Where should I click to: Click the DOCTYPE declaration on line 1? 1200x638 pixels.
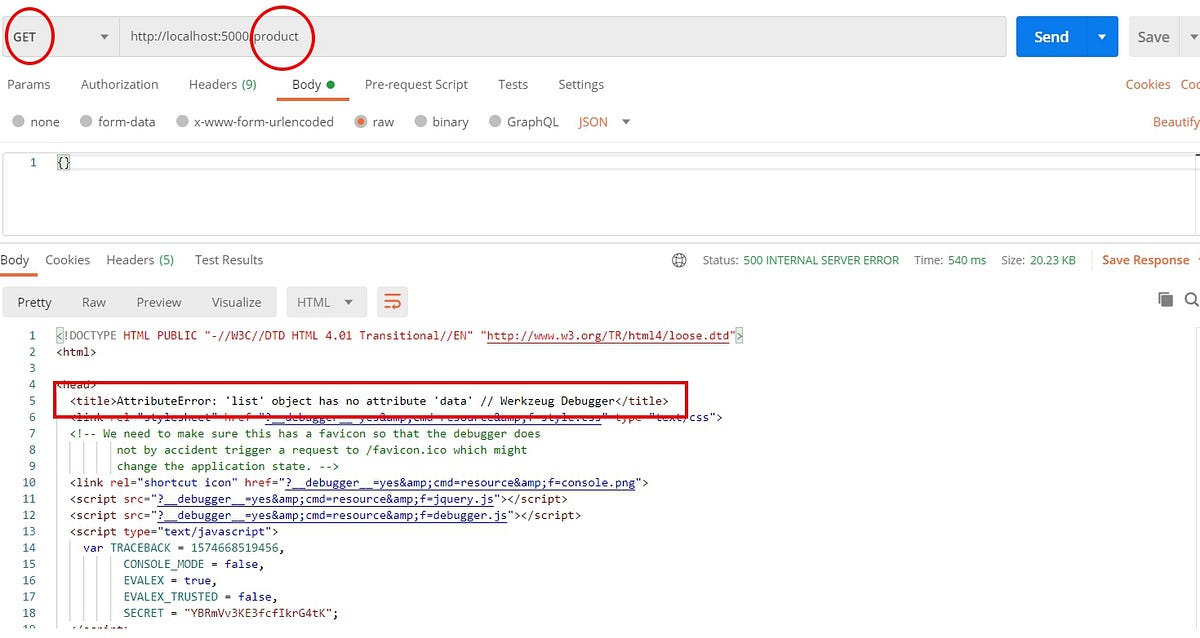[x=400, y=336]
